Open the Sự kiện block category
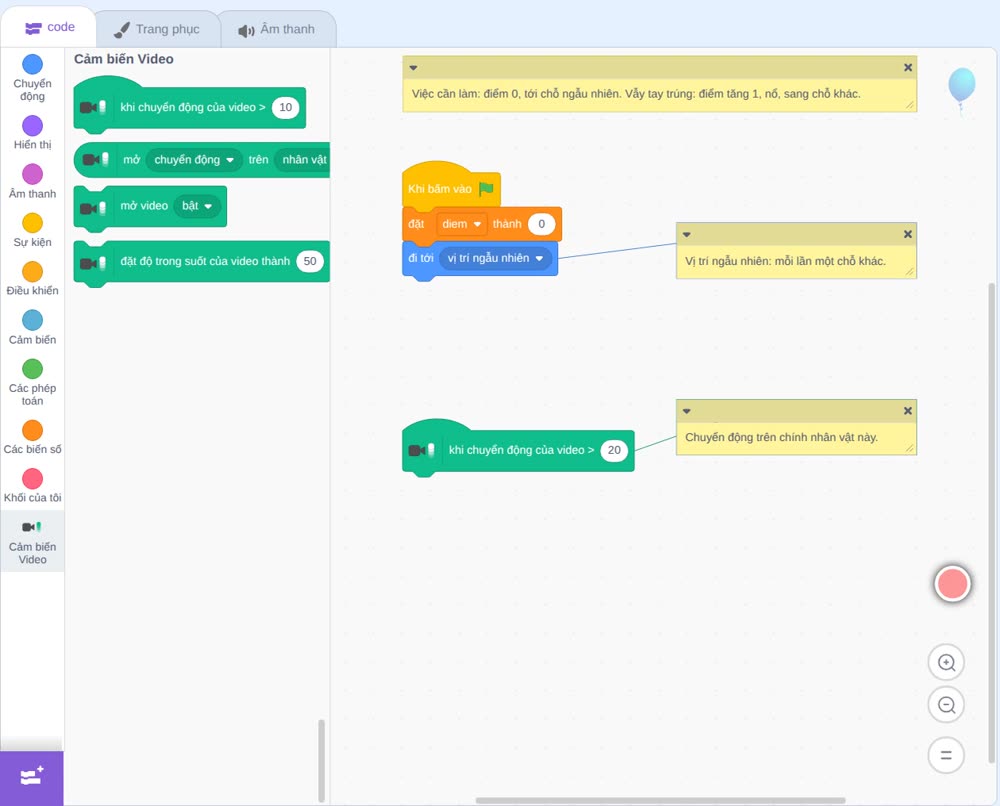The image size is (1000, 806). (x=32, y=230)
